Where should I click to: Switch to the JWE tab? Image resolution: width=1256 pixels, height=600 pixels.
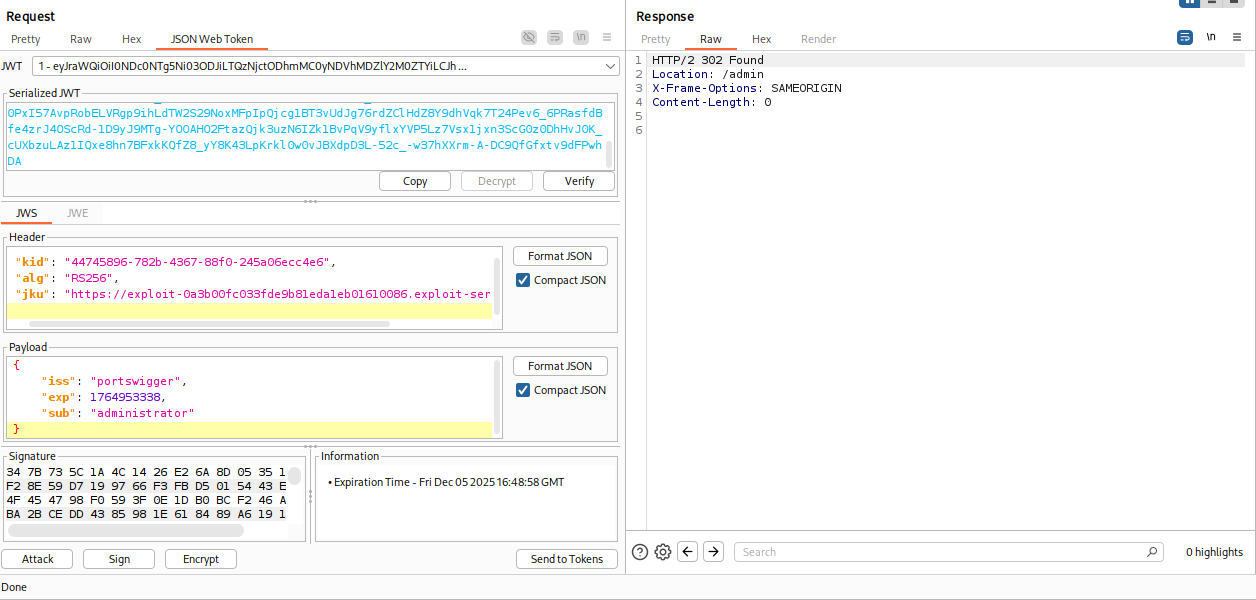[77, 213]
